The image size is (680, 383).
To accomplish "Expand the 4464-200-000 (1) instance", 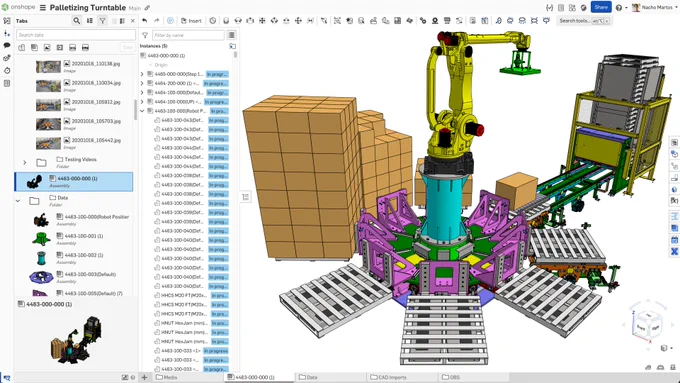I will (142, 83).
